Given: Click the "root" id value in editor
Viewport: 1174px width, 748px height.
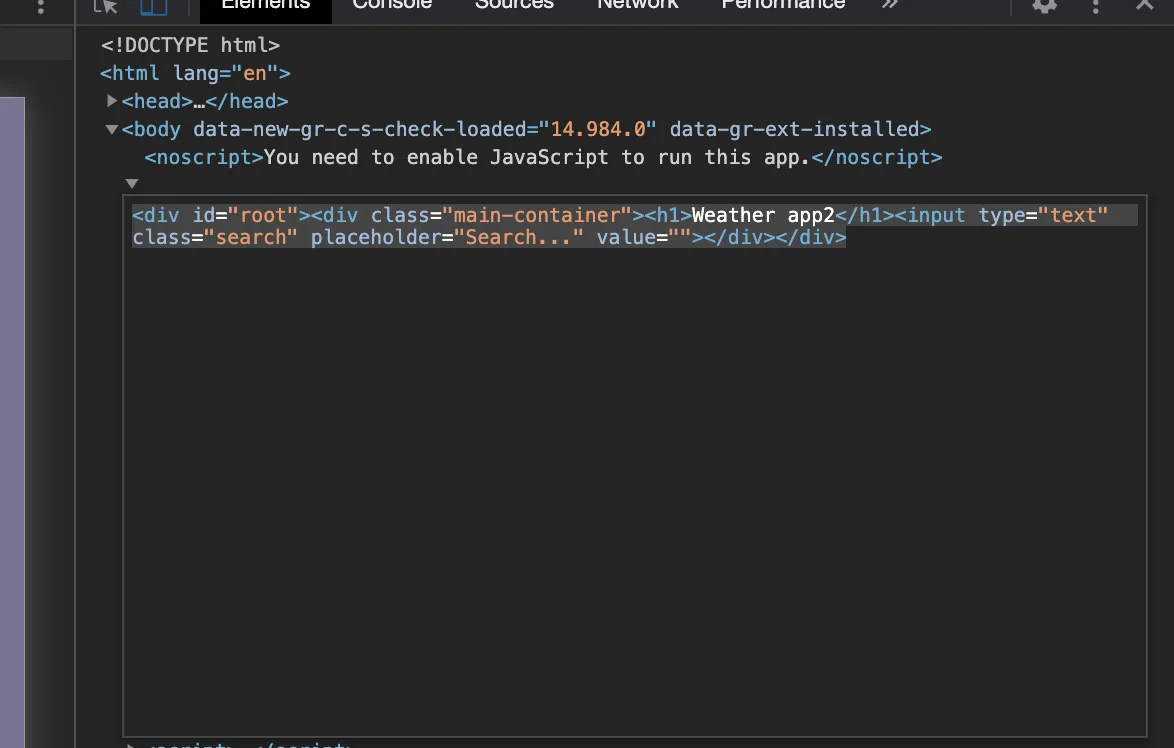Looking at the screenshot, I should [263, 216].
